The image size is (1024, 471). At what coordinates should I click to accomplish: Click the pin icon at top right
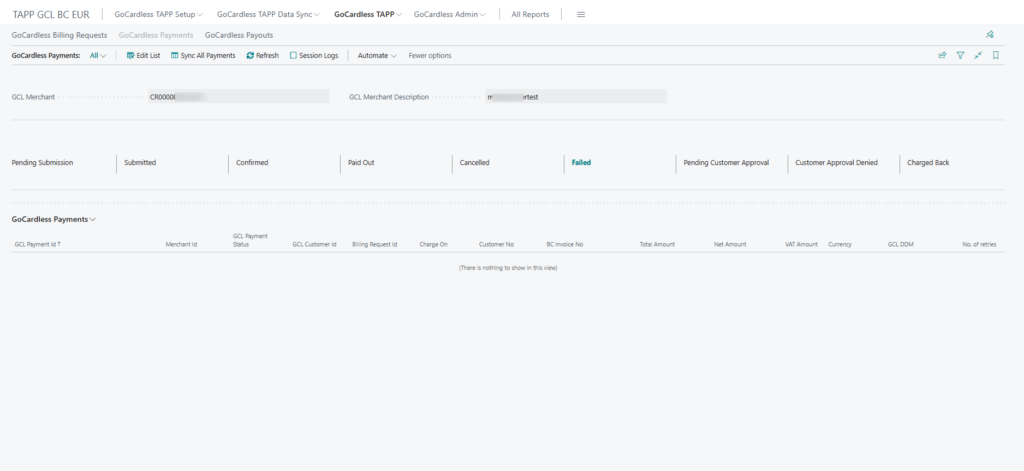pos(990,35)
